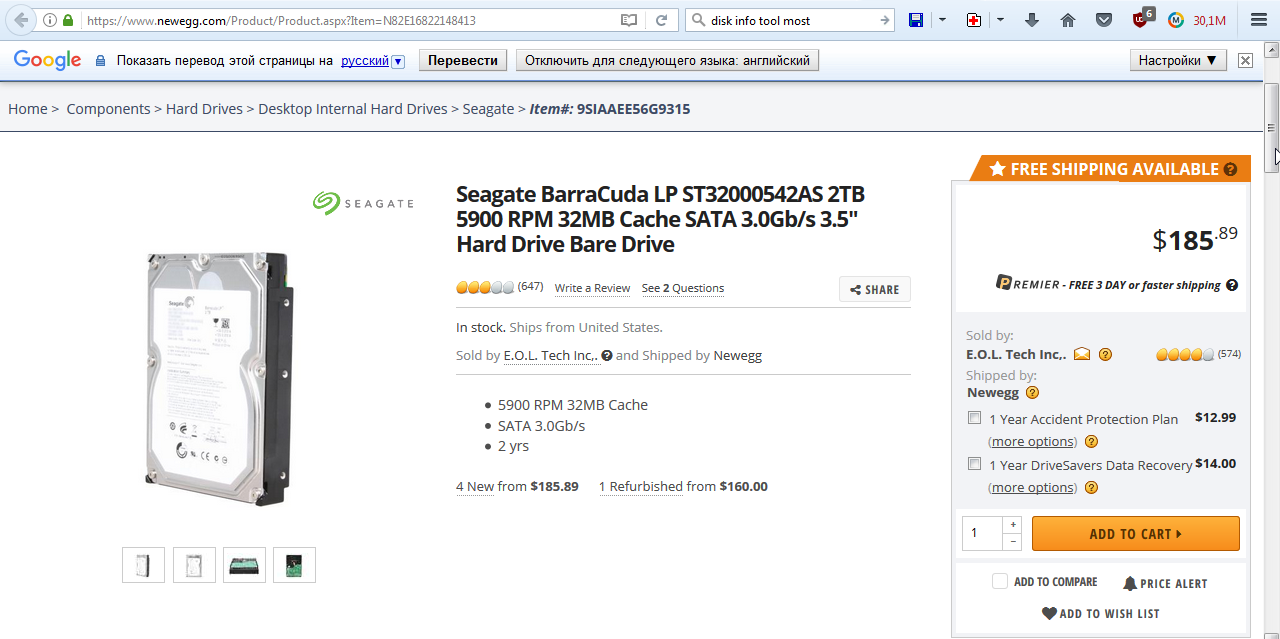Open the Hard Drives breadcrumb link
Screen dimensions: 1280x639
(204, 109)
